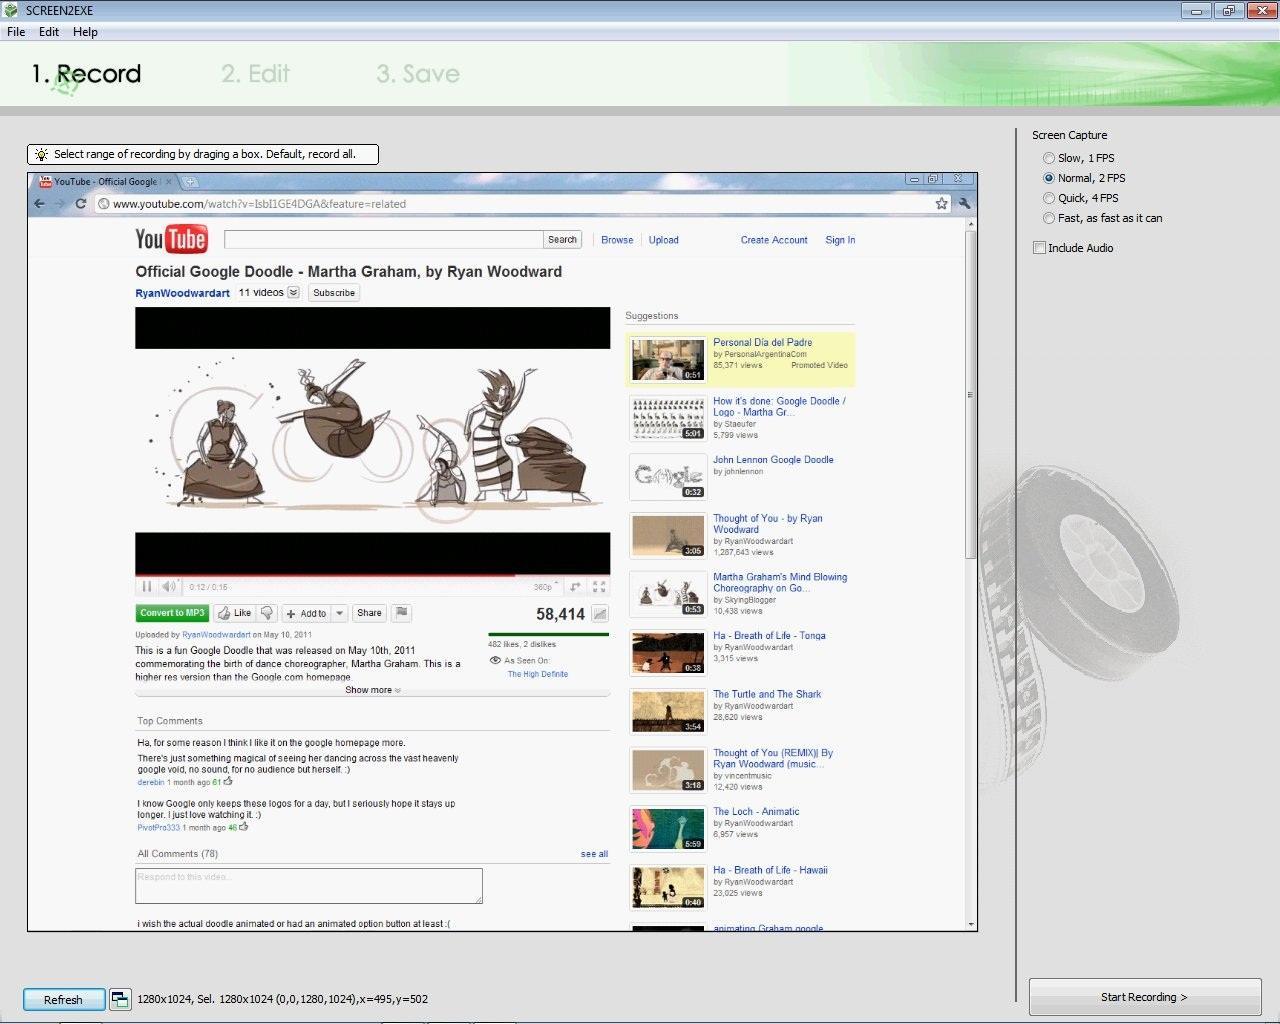The height and width of the screenshot is (1024, 1280).
Task: Switch to the 1. Record step
Action: 86,74
